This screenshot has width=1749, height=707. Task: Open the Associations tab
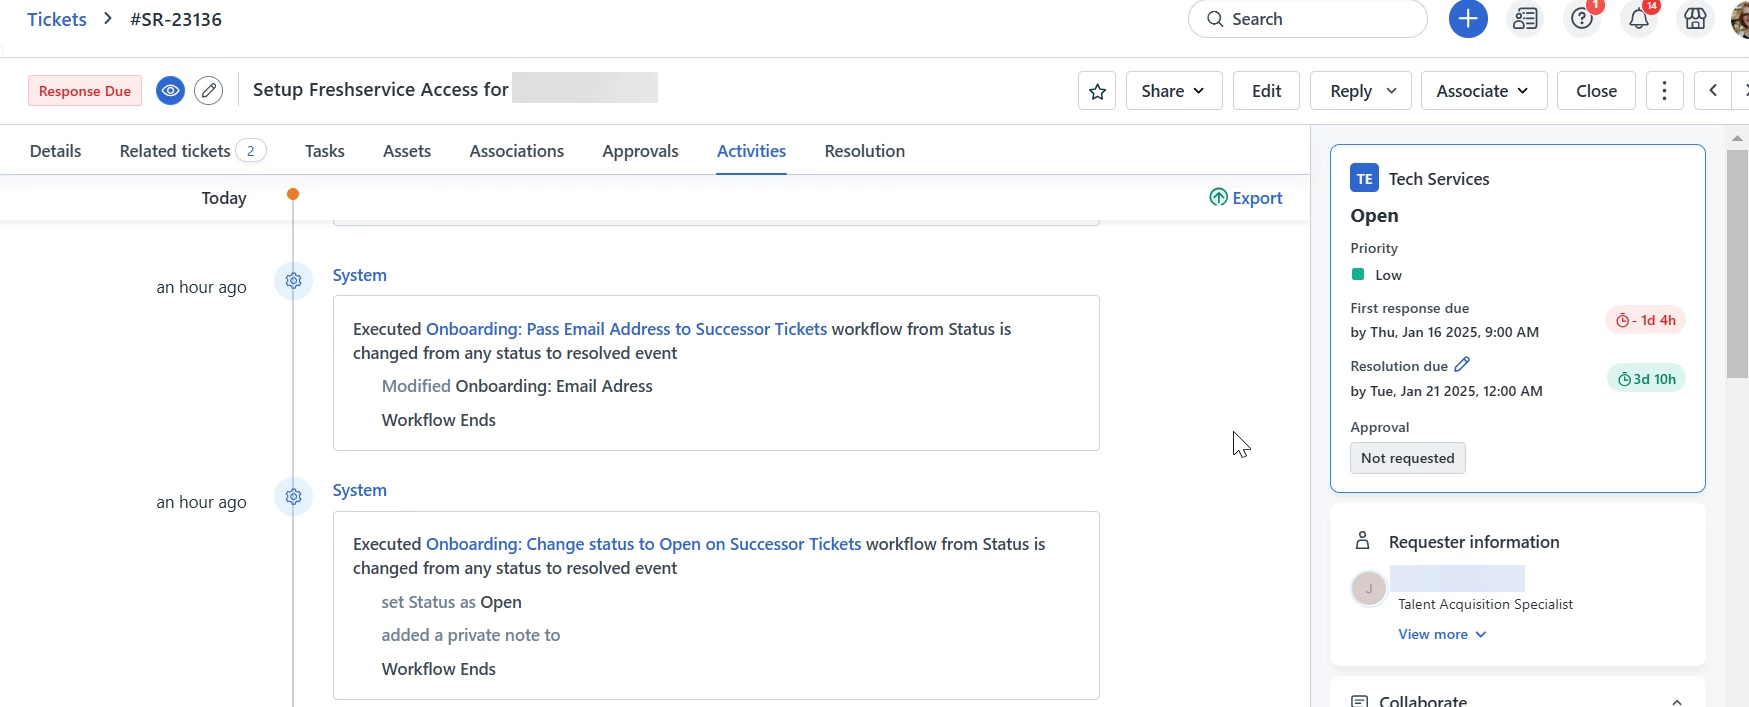(517, 151)
